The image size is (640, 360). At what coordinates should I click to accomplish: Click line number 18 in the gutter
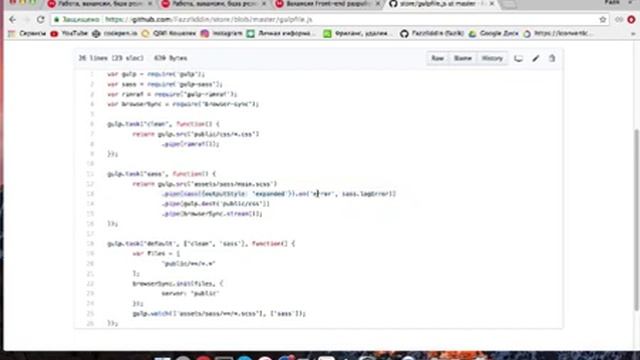(x=90, y=244)
